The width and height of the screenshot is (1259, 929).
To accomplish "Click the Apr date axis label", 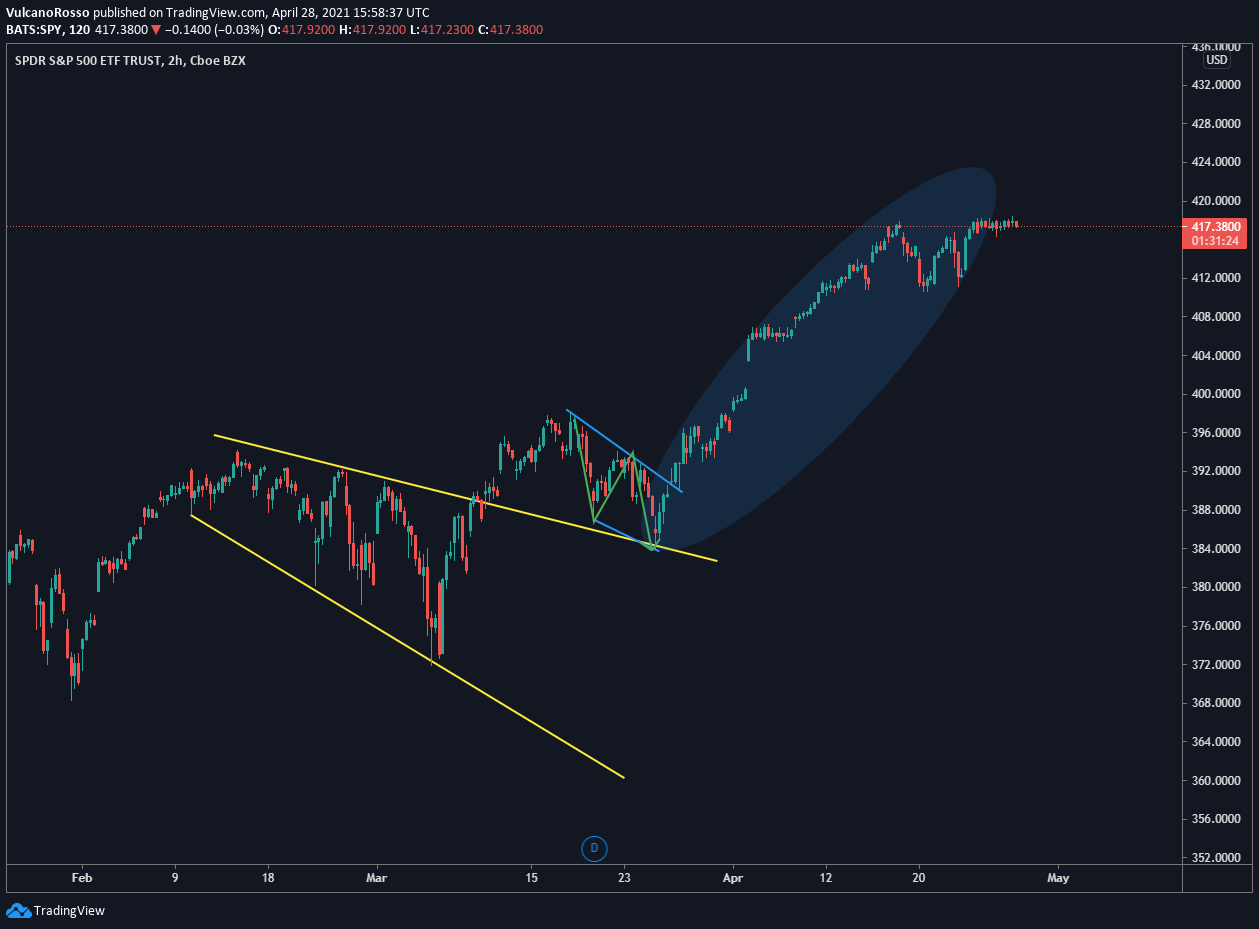I will 733,878.
